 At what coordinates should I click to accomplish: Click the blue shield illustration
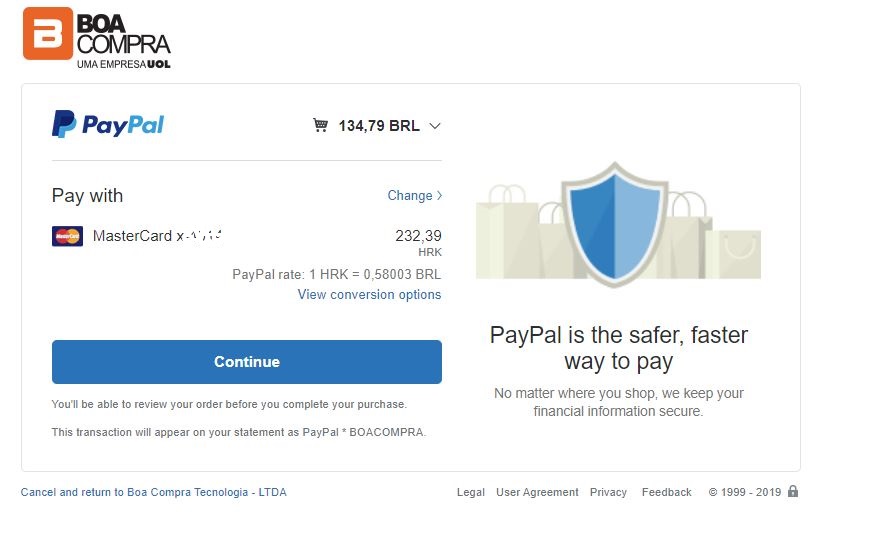615,224
